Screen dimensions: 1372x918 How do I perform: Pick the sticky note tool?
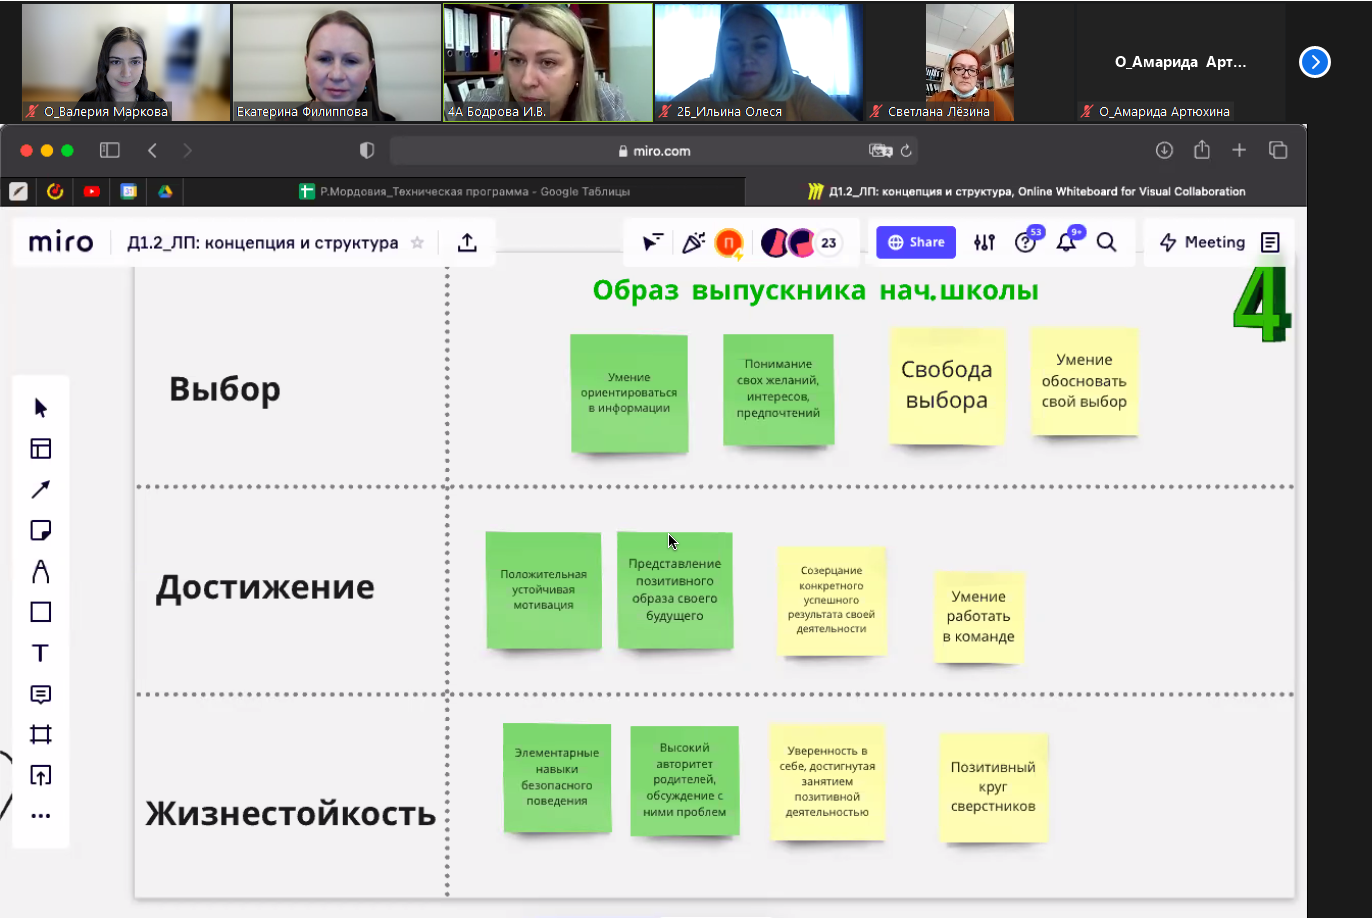coord(40,530)
